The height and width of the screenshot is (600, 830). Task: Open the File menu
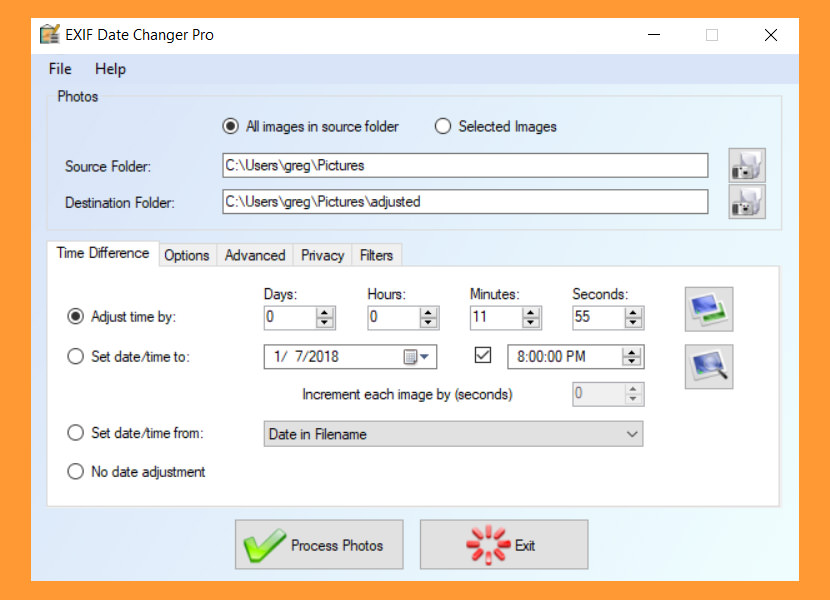pos(60,69)
